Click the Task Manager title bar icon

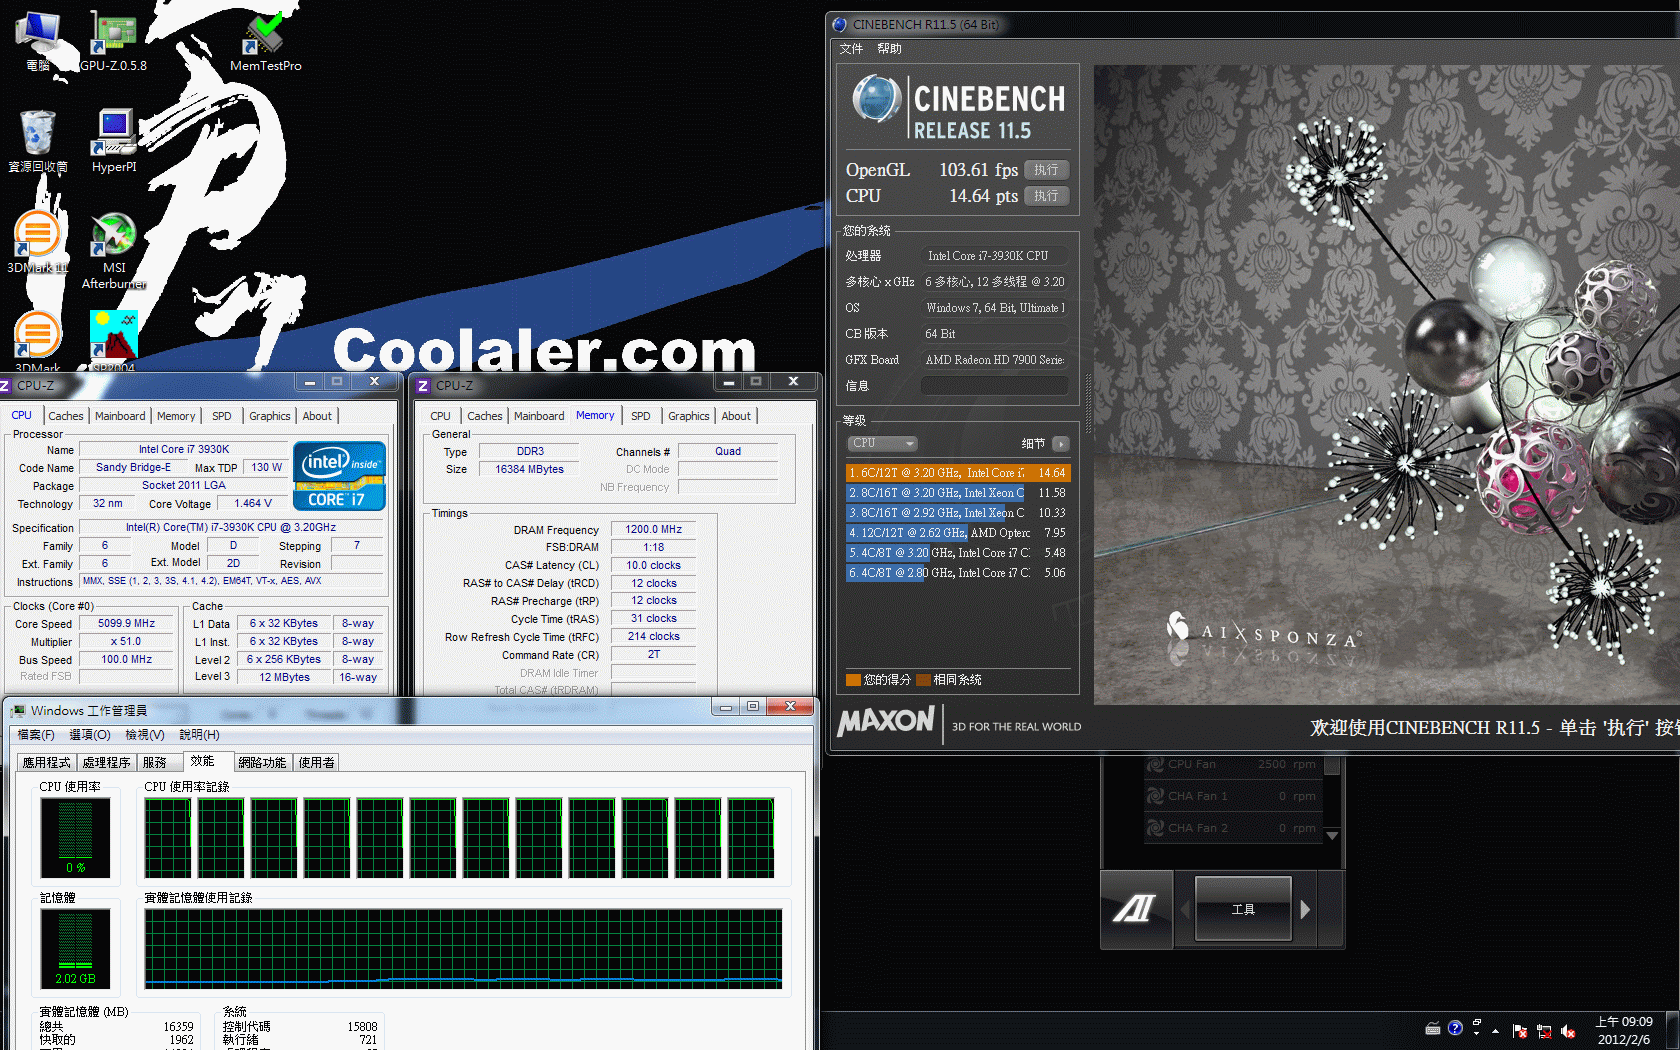[18, 711]
